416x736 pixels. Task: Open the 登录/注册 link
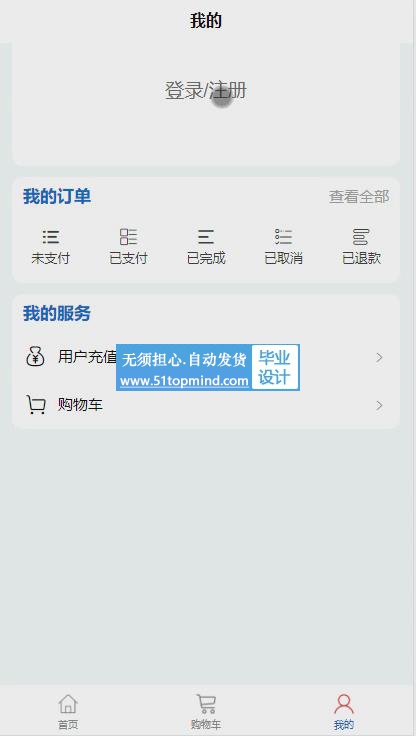[206, 91]
